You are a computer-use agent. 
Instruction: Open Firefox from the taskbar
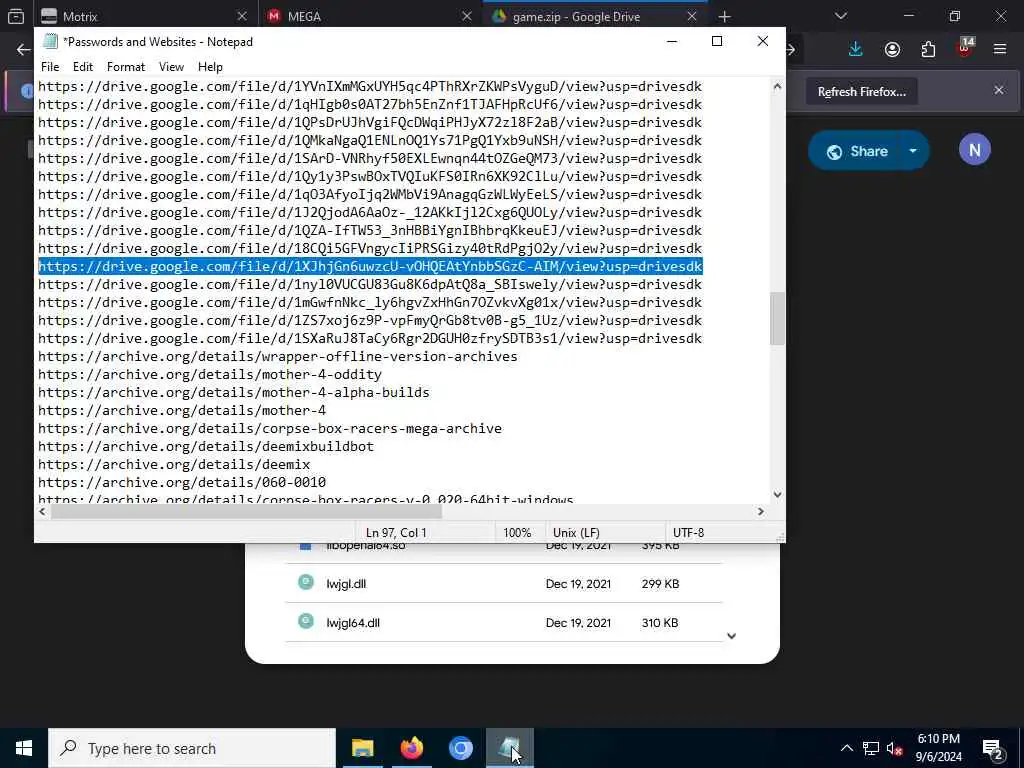[x=411, y=748]
